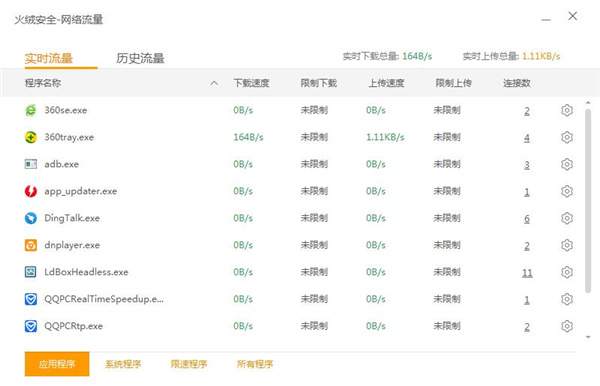Click the app_updater.exe red icon
This screenshot has height=386, width=600.
[x=31, y=191]
